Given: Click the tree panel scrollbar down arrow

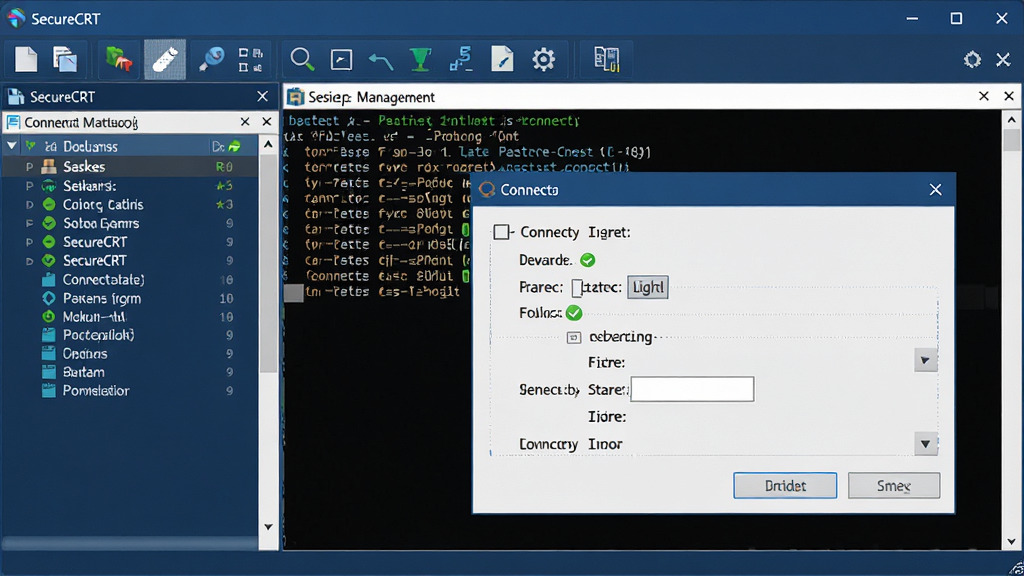Looking at the screenshot, I should 268,527.
